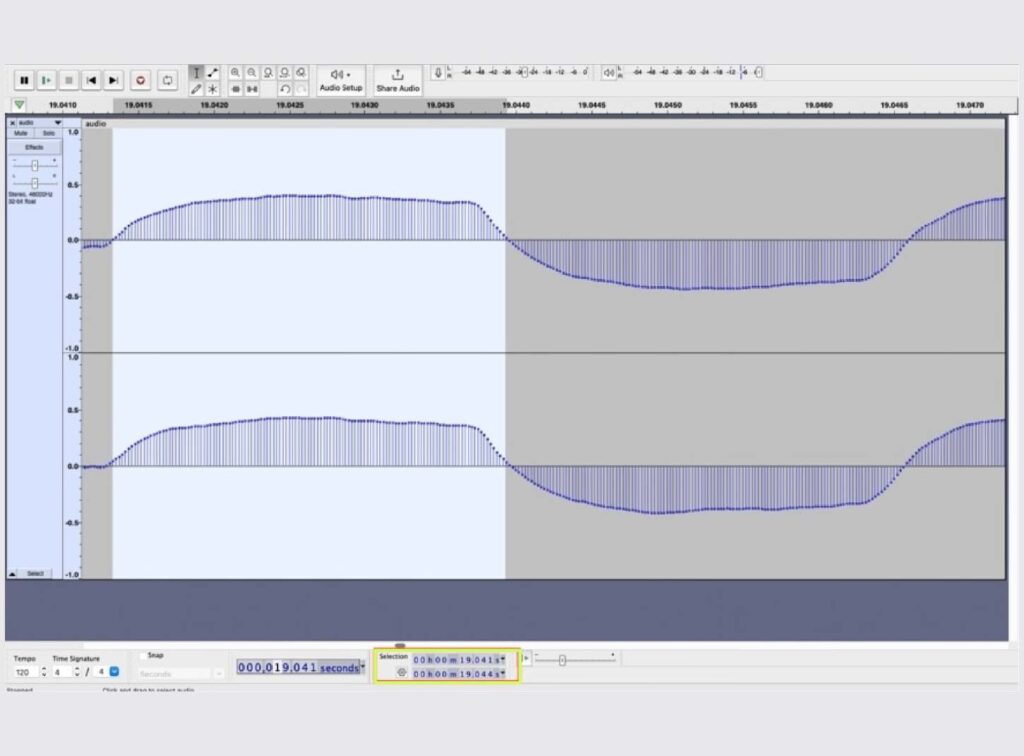Screen dimensions: 1024x756
Task: Fit selection to window width
Action: coord(268,72)
